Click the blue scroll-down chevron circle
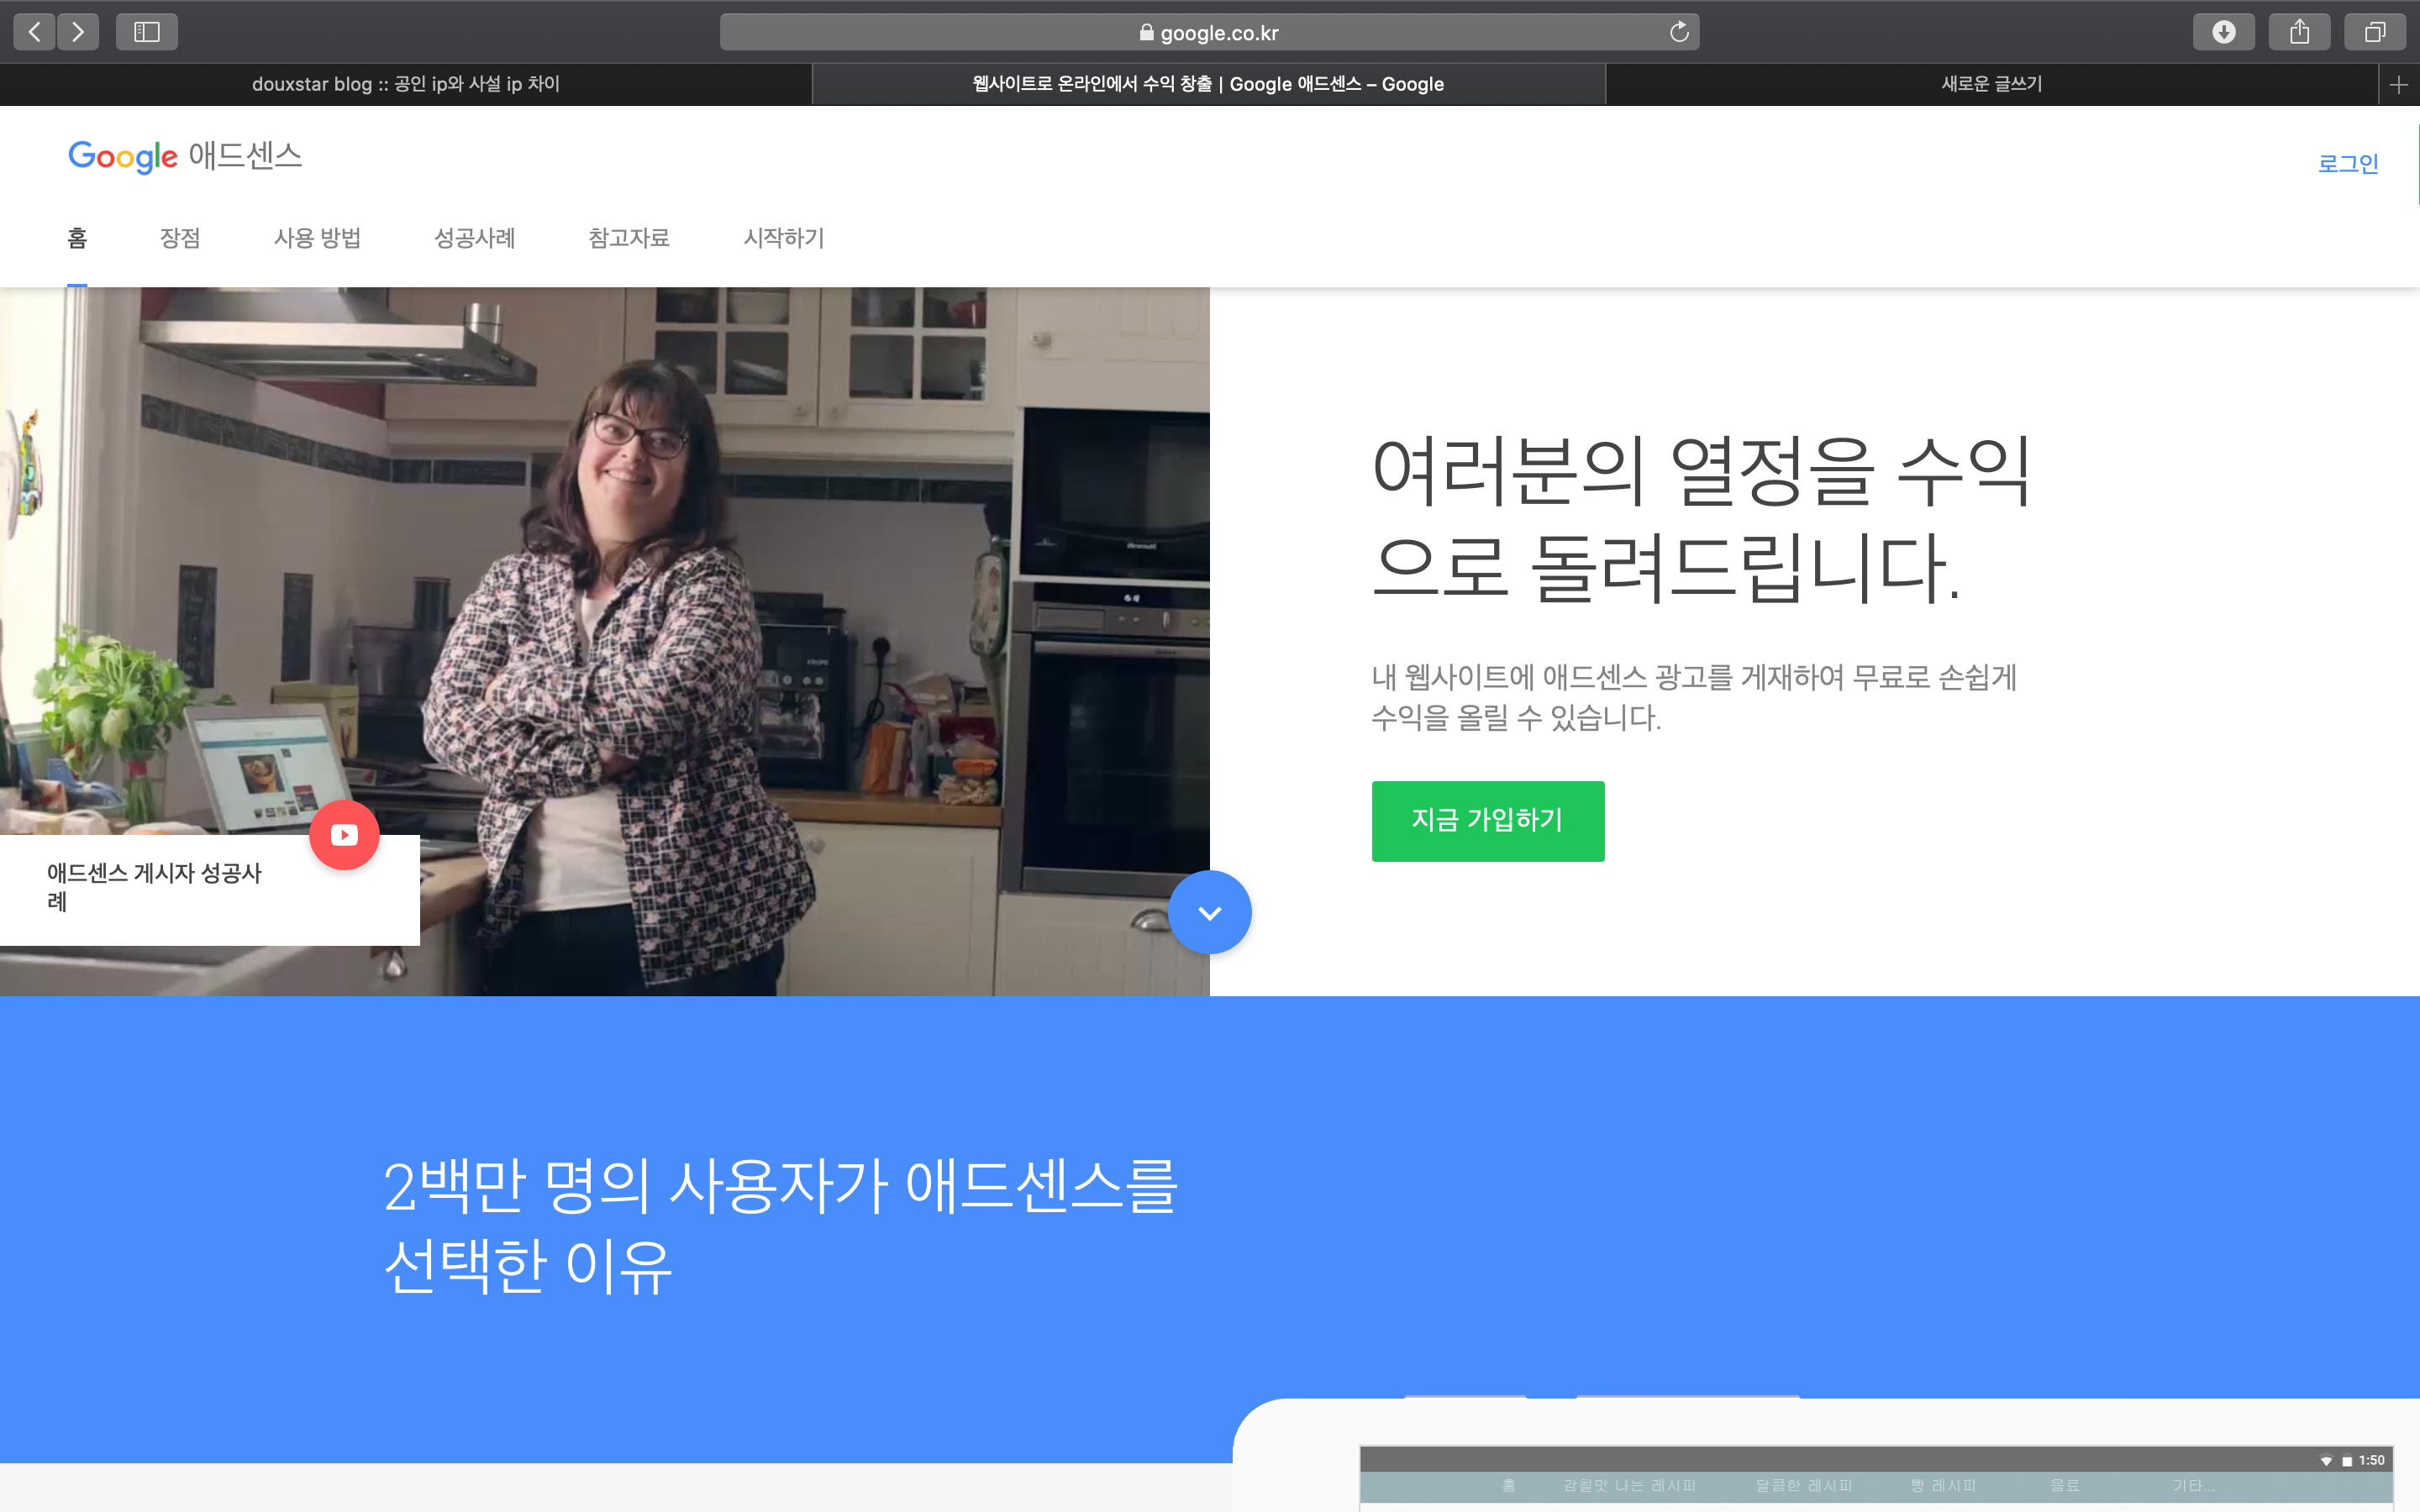 point(1209,912)
